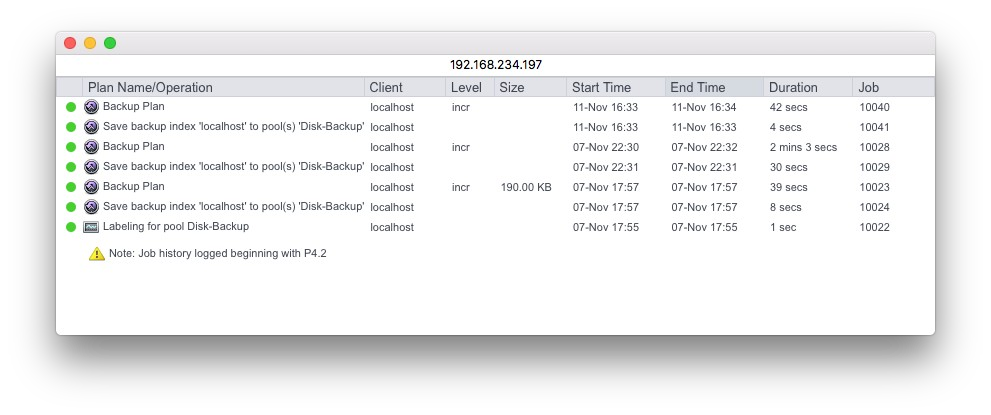Sort jobs by the Duration column
The height and width of the screenshot is (415, 991).
(793, 88)
